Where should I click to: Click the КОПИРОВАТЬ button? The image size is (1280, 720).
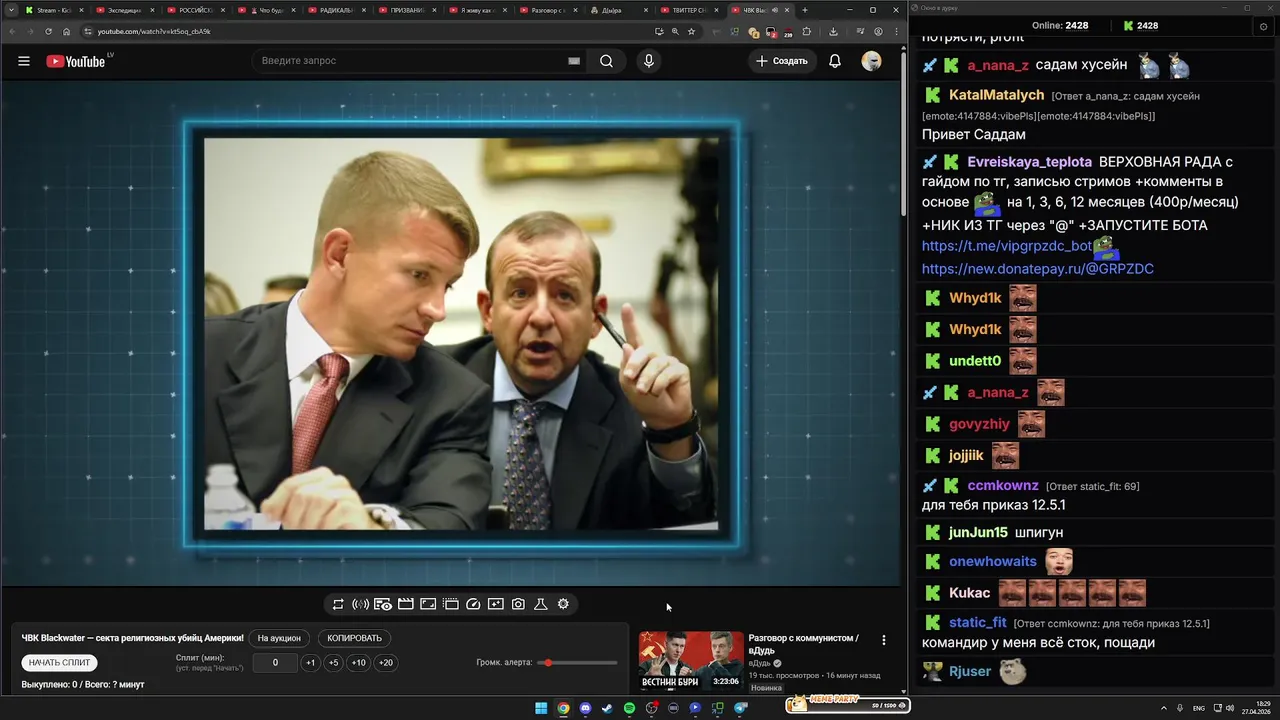pyautogui.click(x=355, y=638)
